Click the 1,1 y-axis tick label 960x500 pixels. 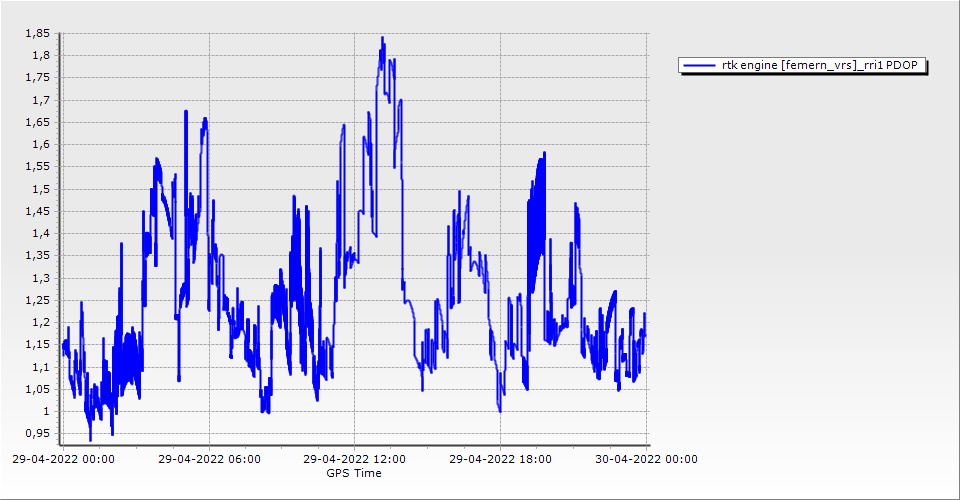point(40,366)
